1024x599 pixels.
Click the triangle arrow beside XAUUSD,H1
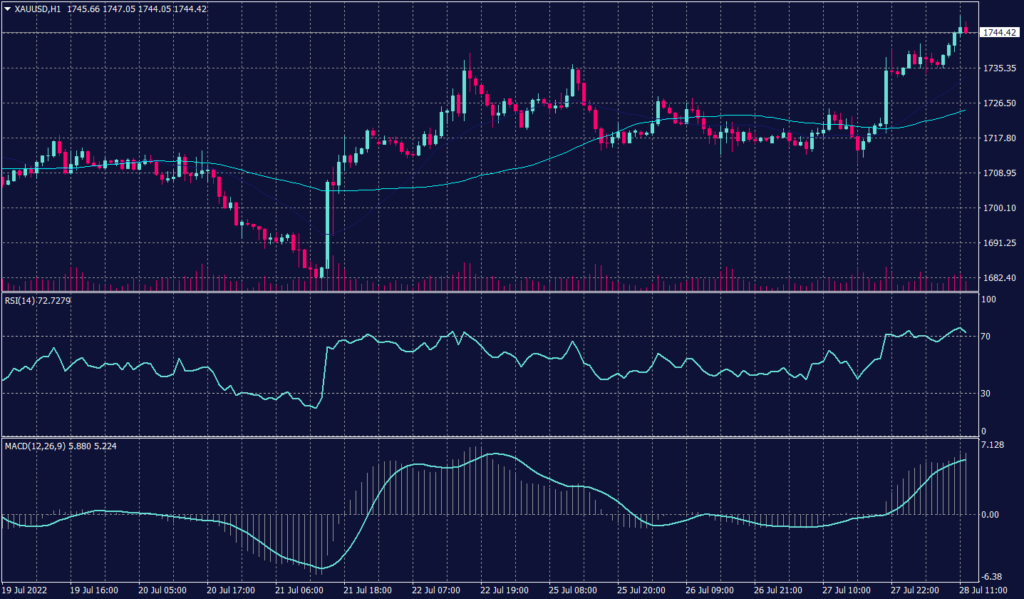8,8
